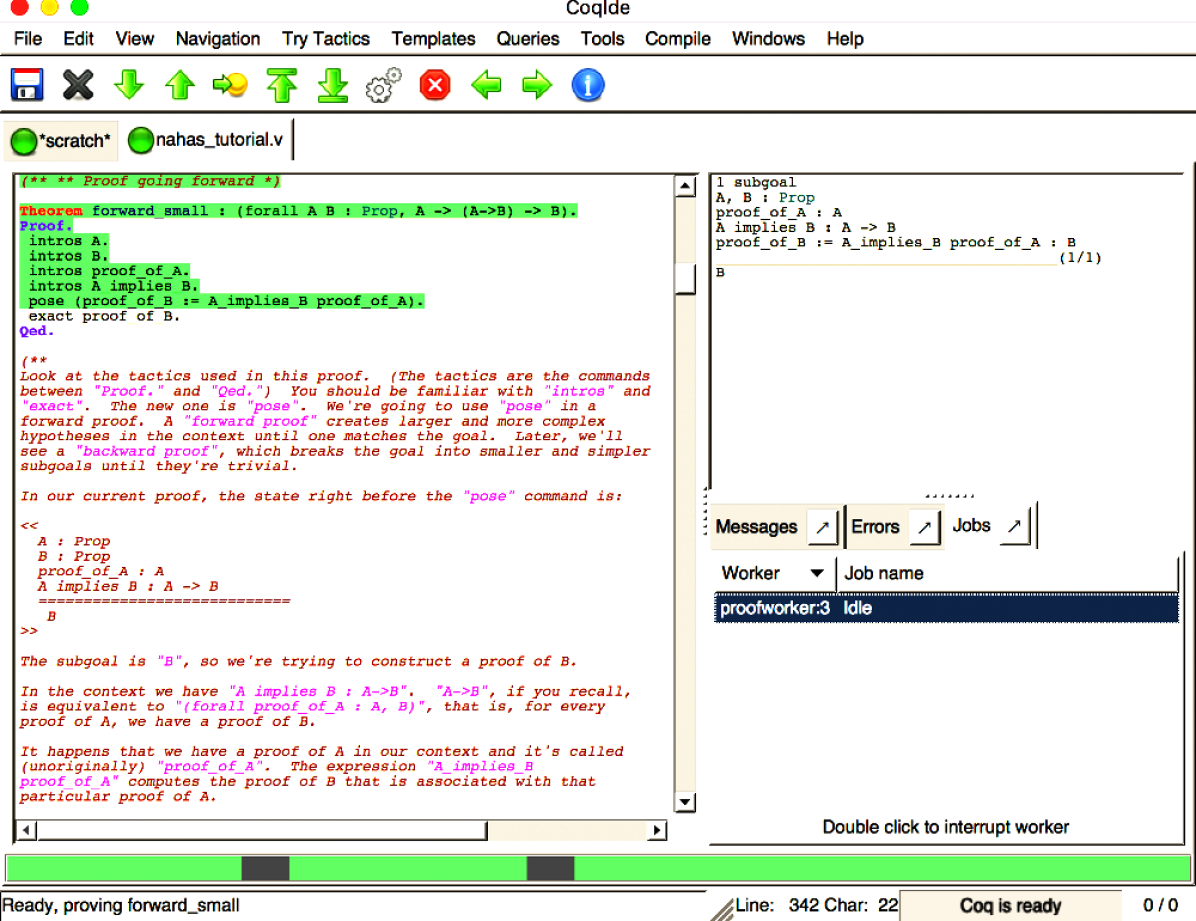Go to start with top arrow icon
This screenshot has height=921, width=1196.
tap(282, 85)
